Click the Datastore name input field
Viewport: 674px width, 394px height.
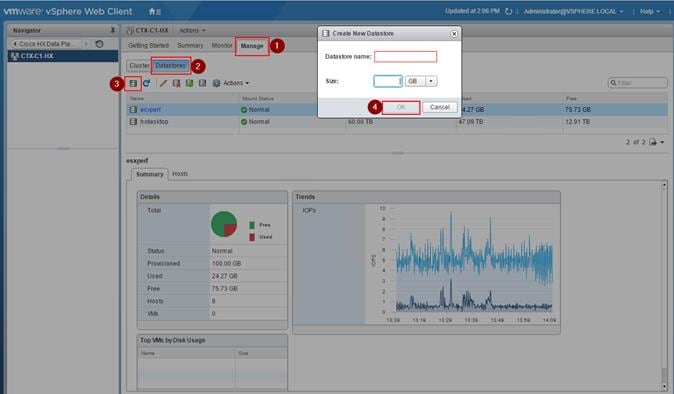pyautogui.click(x=405, y=57)
